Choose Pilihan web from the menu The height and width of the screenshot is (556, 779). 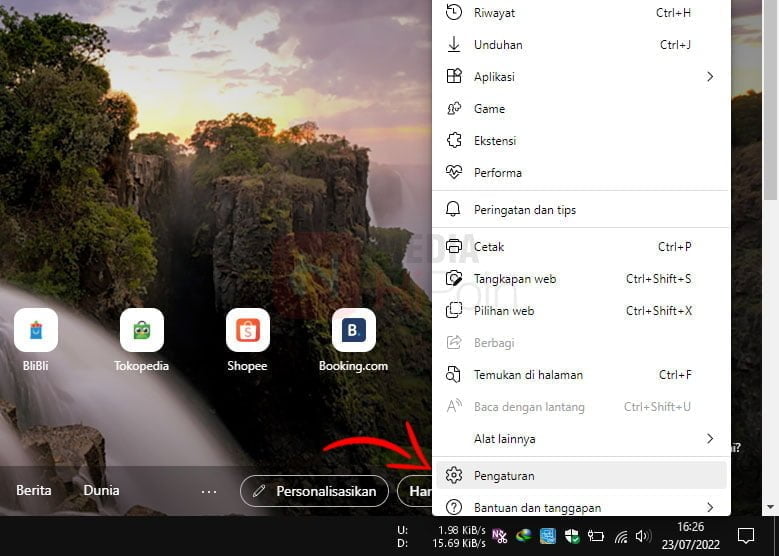coord(581,311)
